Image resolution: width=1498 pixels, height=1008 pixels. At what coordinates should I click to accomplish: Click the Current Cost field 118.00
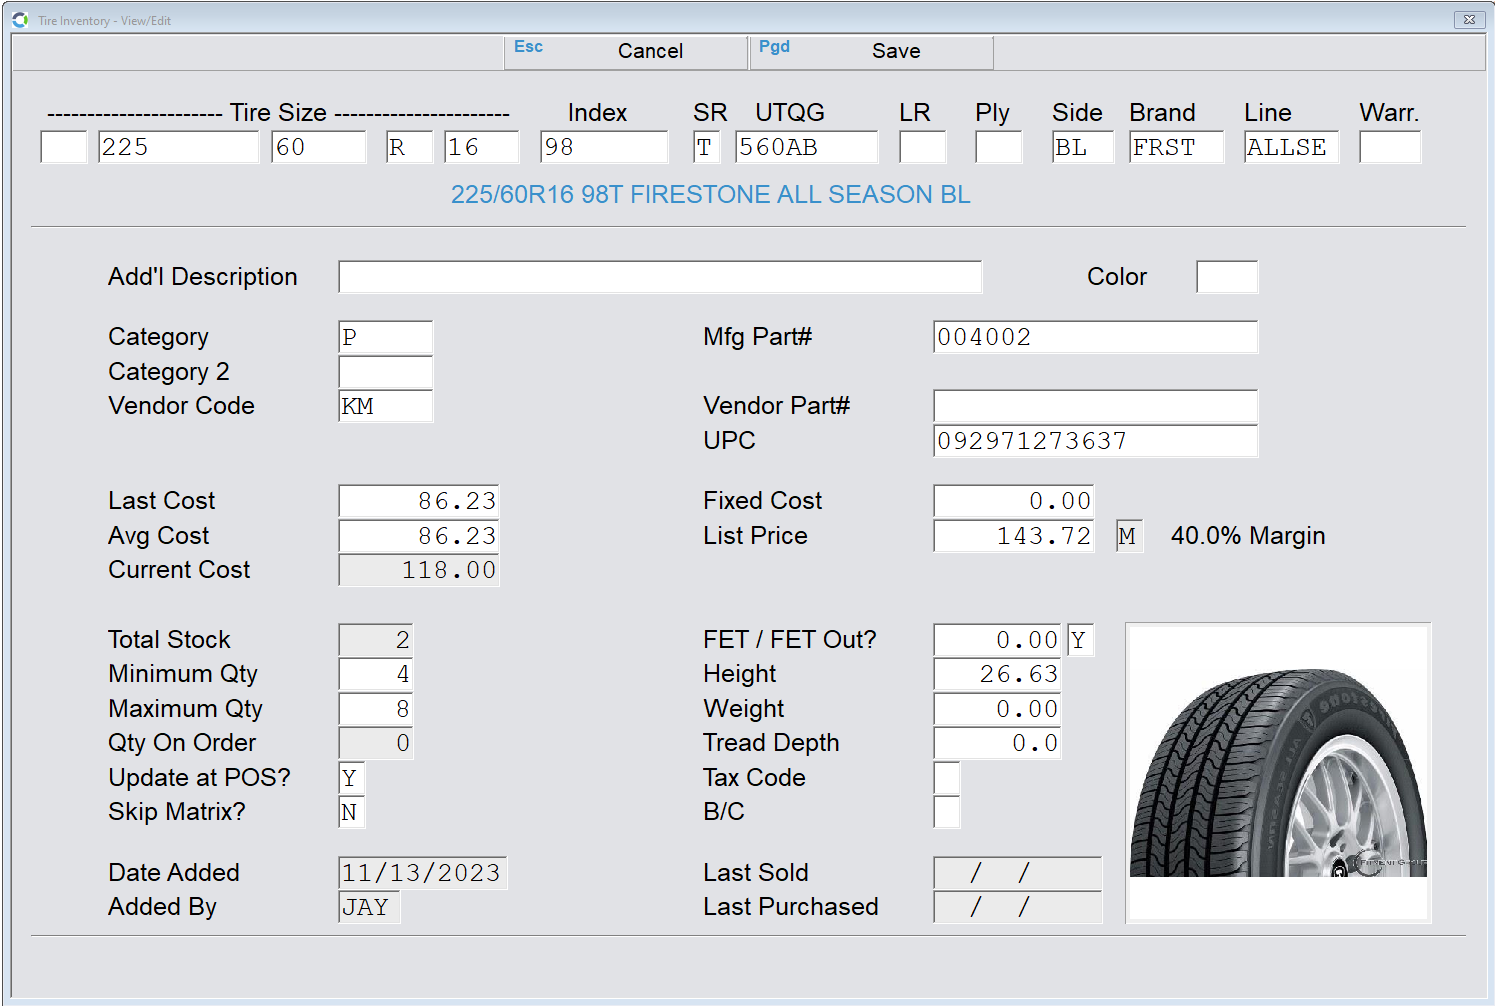[419, 570]
